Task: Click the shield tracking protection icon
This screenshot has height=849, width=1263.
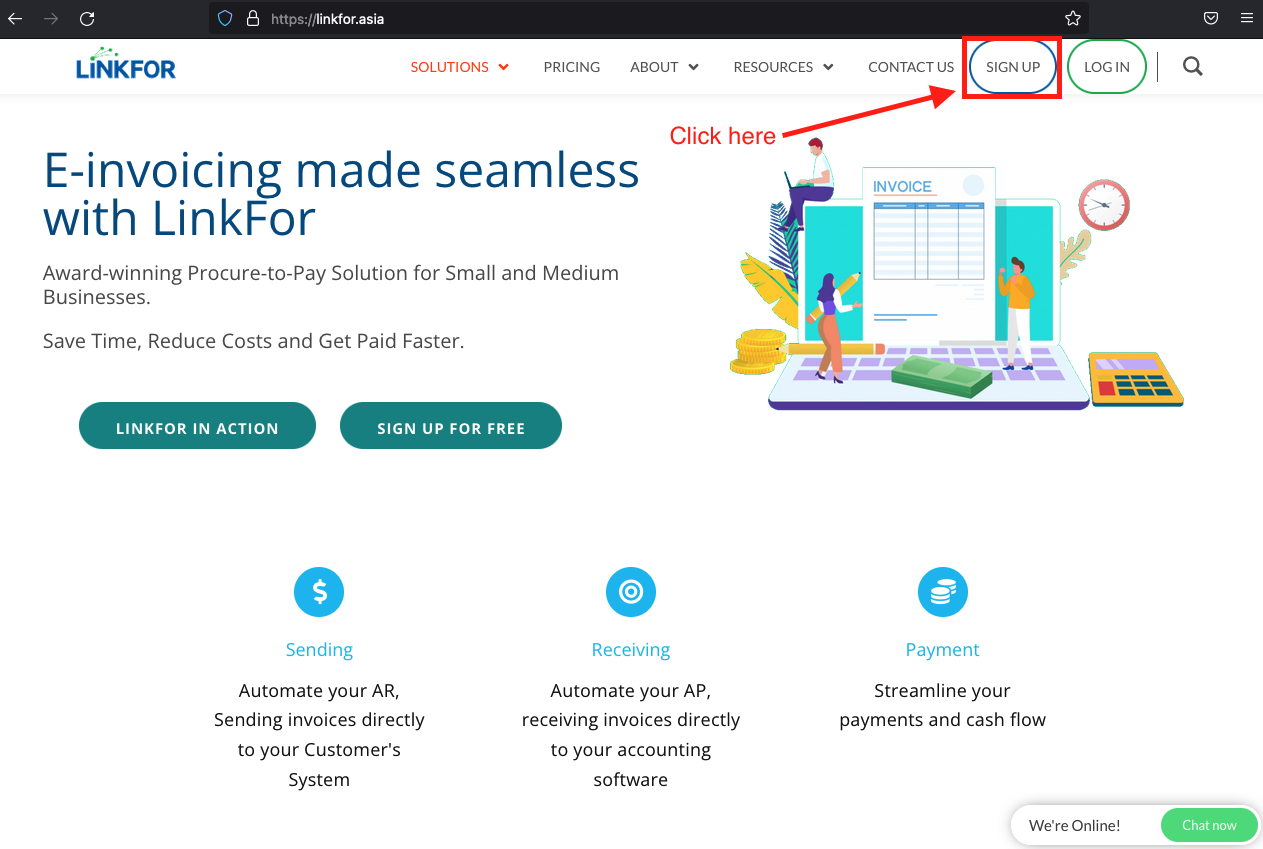Action: pyautogui.click(x=225, y=18)
